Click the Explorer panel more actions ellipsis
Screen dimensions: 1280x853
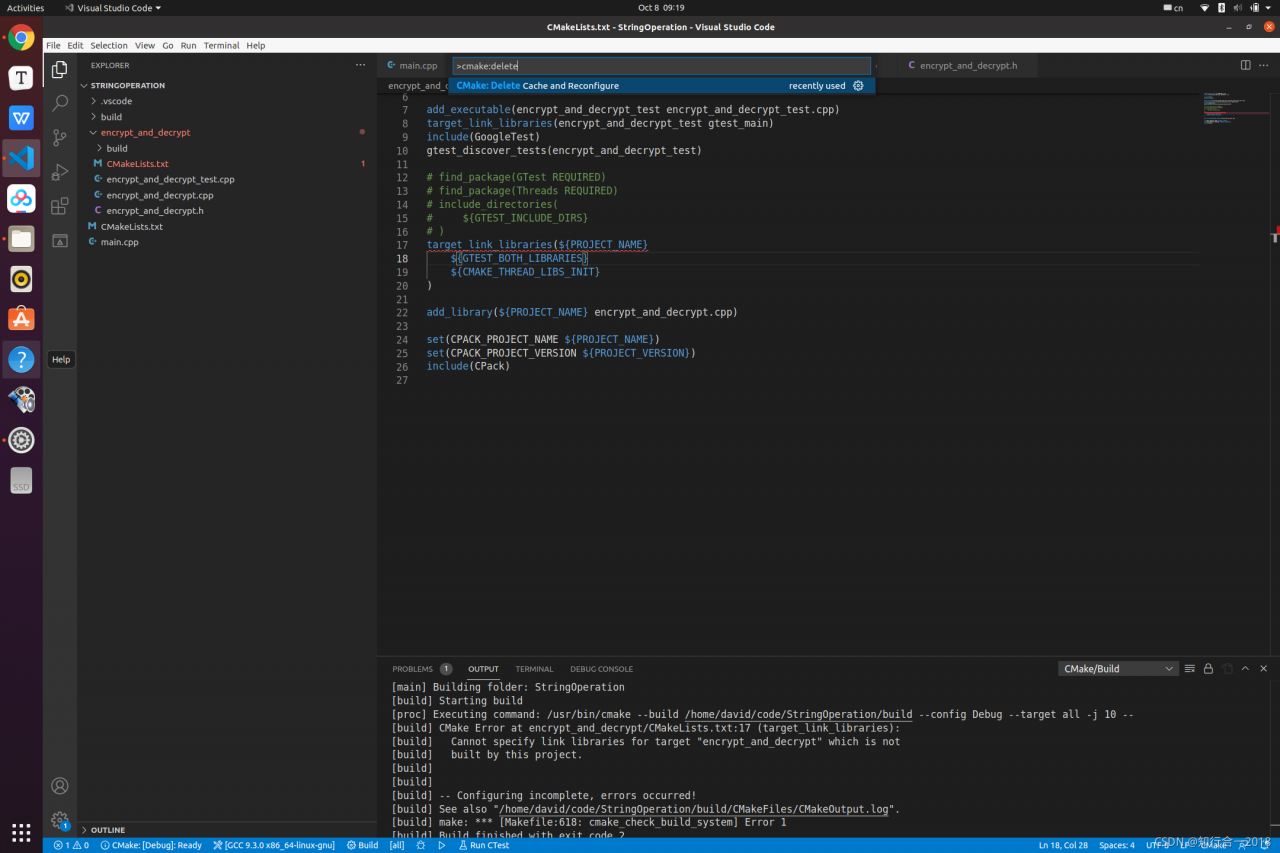(x=361, y=65)
